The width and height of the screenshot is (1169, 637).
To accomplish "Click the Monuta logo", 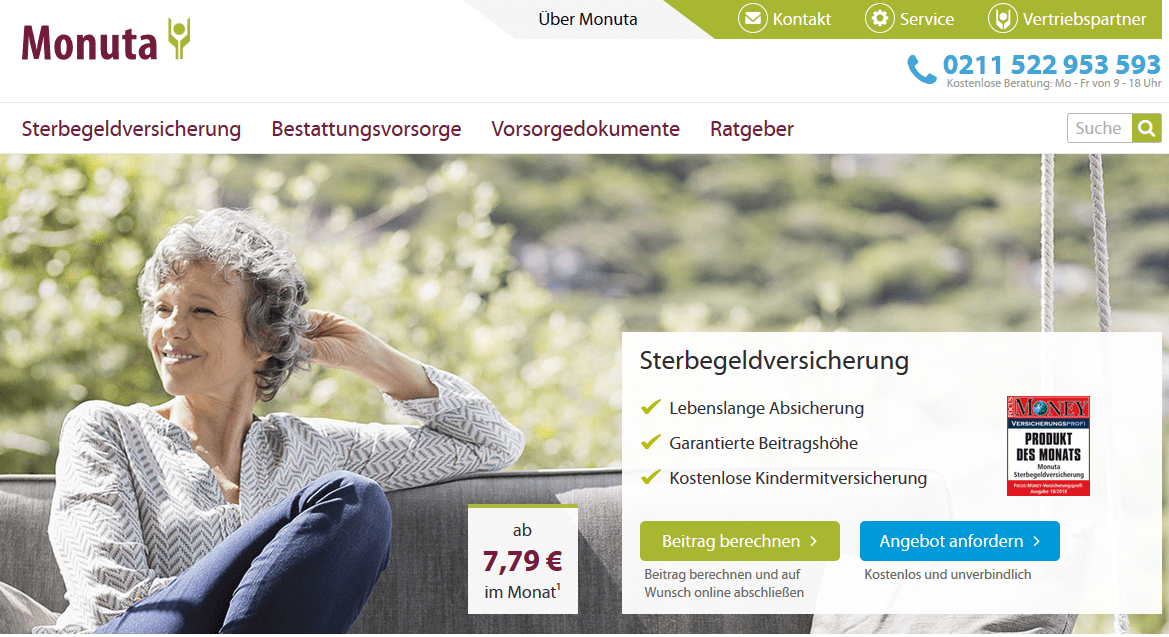I will pos(106,40).
